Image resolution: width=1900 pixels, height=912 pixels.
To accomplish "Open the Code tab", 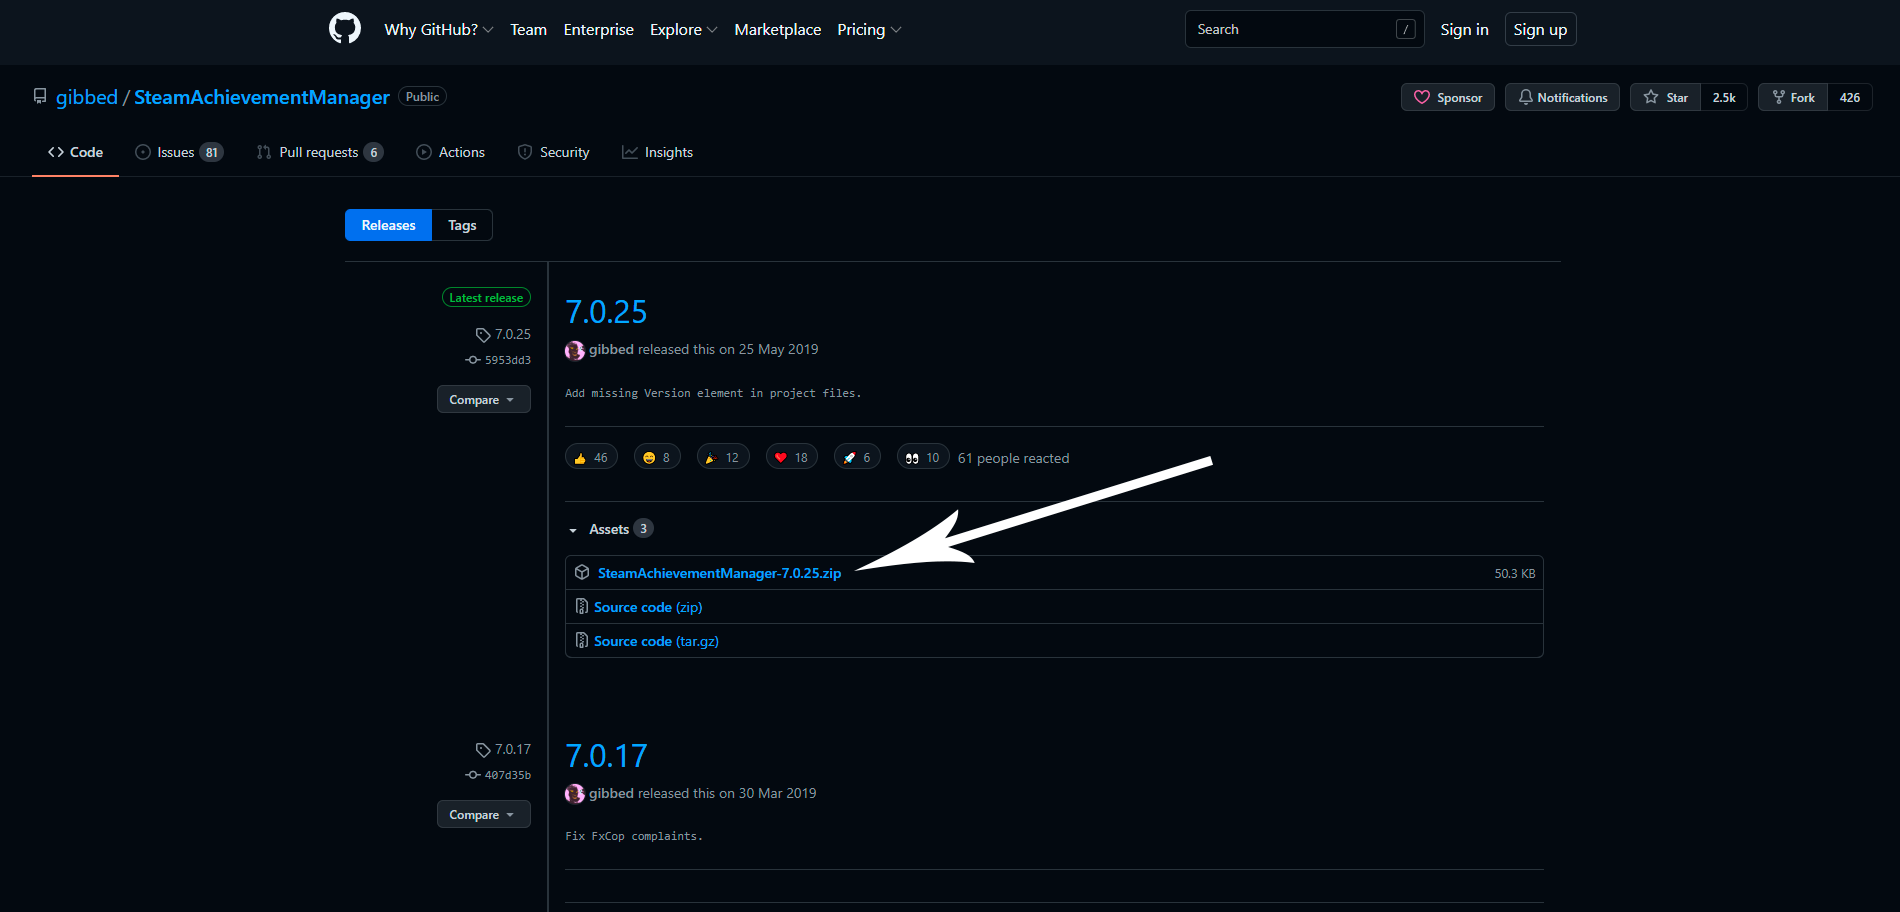I will (x=75, y=152).
